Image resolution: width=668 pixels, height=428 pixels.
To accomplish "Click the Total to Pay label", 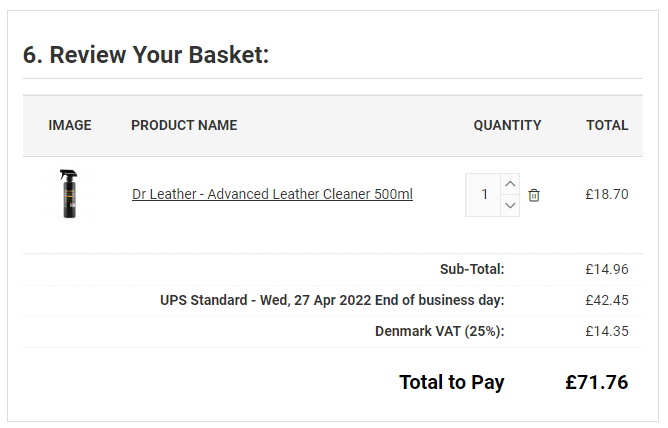I will [452, 382].
